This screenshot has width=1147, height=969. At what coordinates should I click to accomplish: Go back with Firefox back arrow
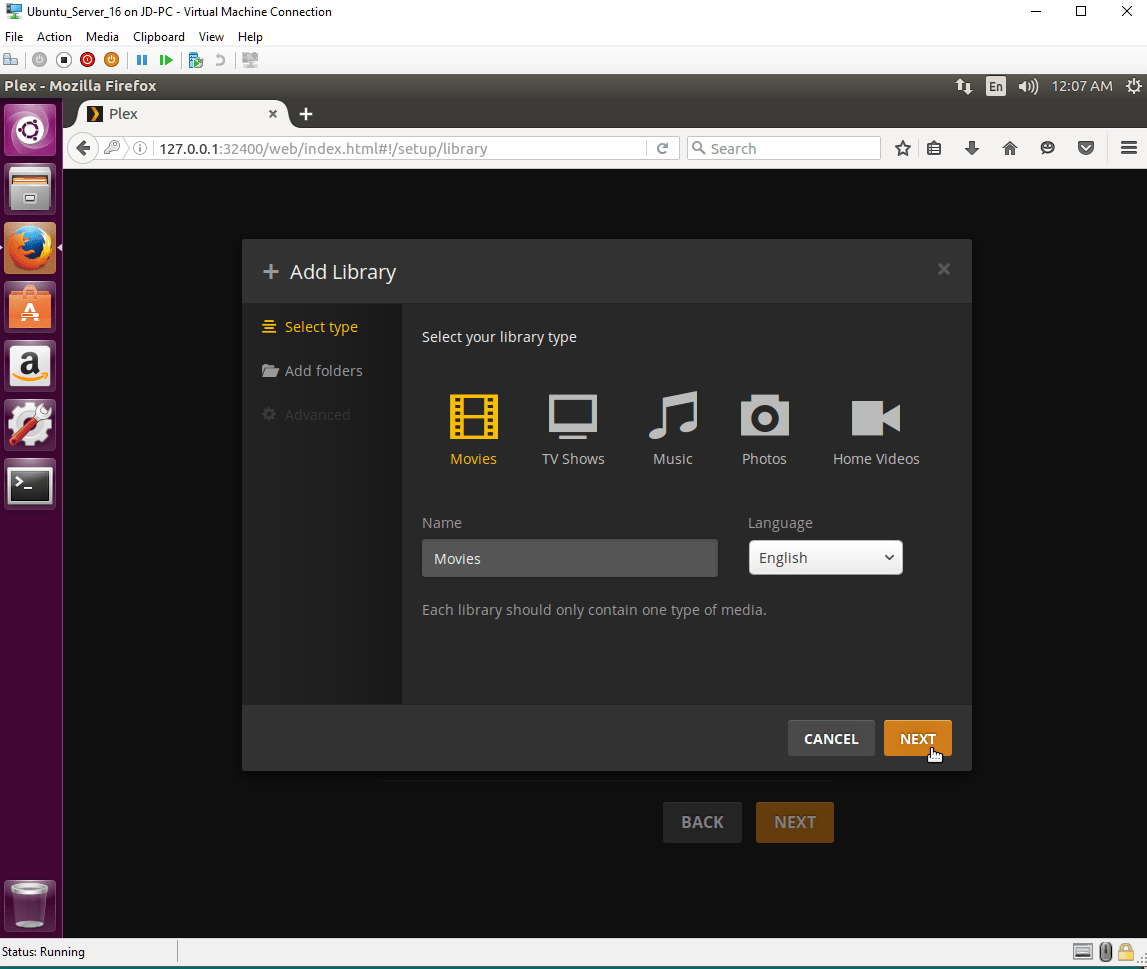tap(83, 148)
